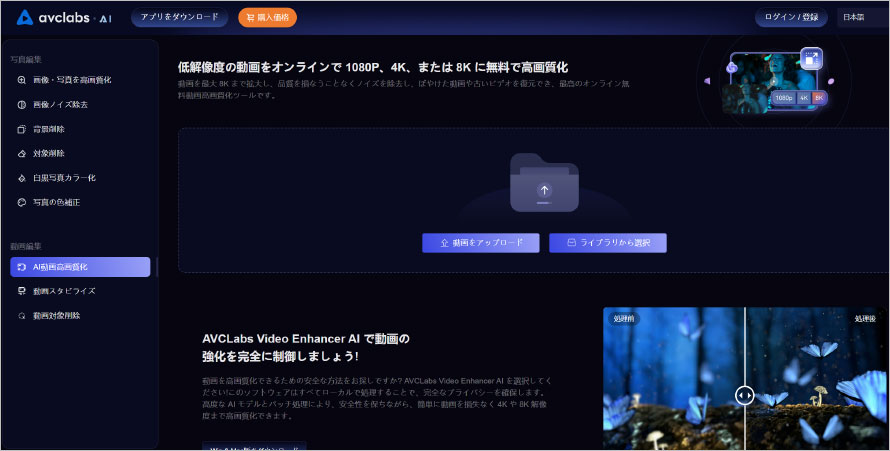Select the 背景削除 sidebar icon
Image resolution: width=890 pixels, height=451 pixels.
click(22, 129)
